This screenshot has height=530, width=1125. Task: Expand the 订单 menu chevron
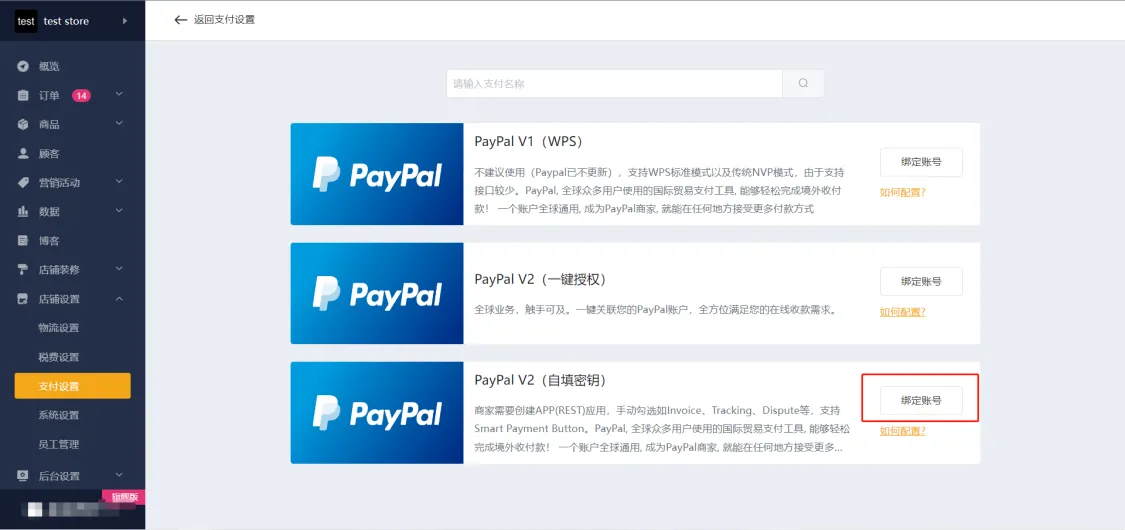click(x=119, y=95)
